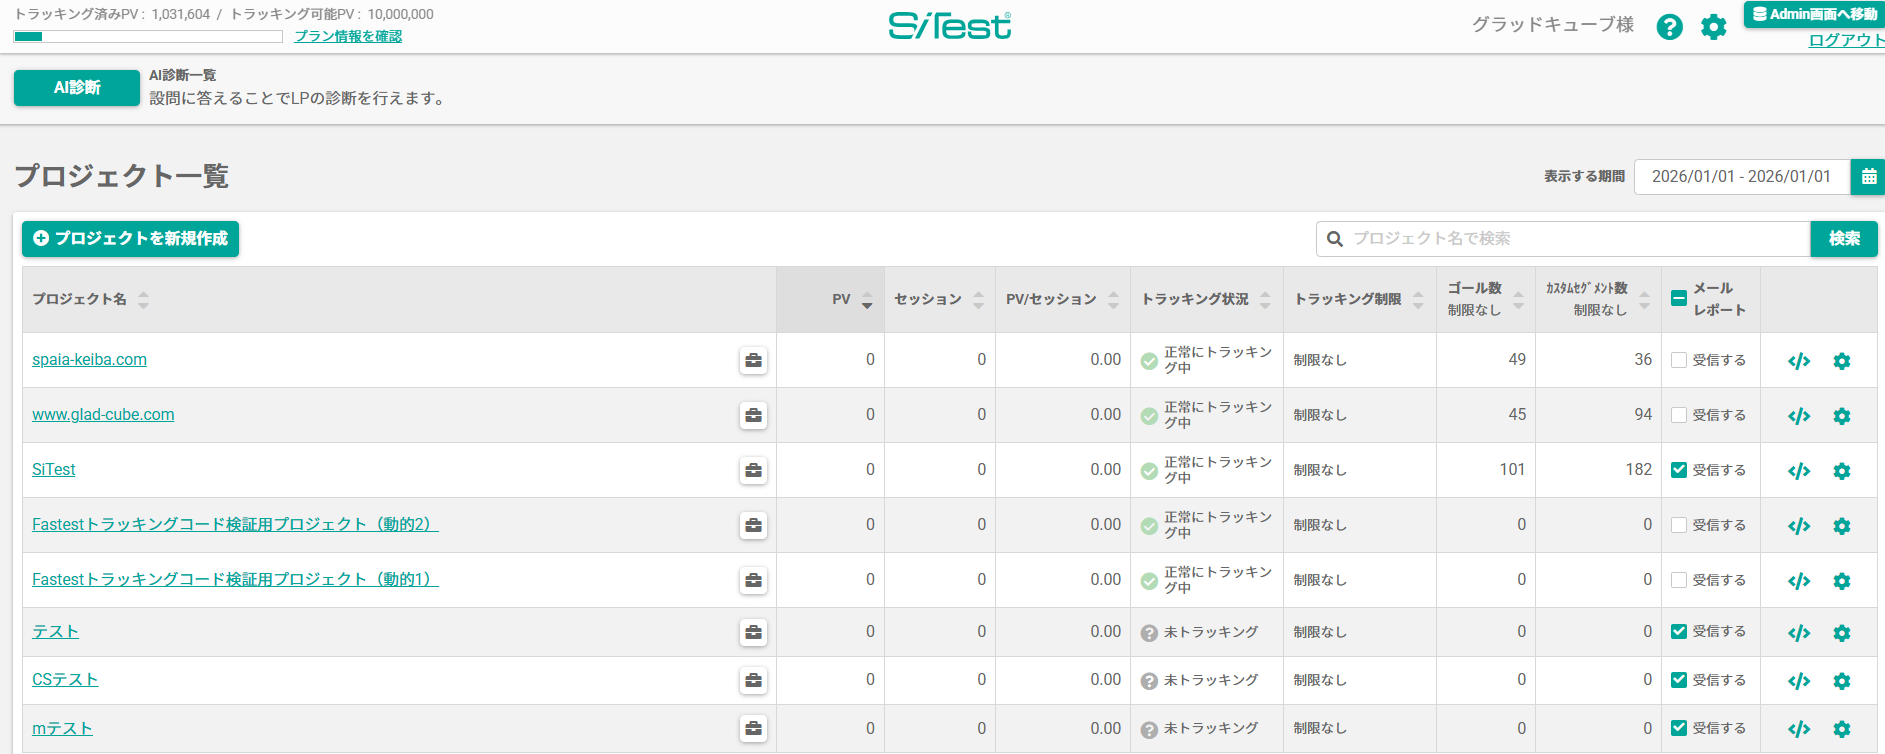Click briefcase icon for SiTest row

coord(754,470)
